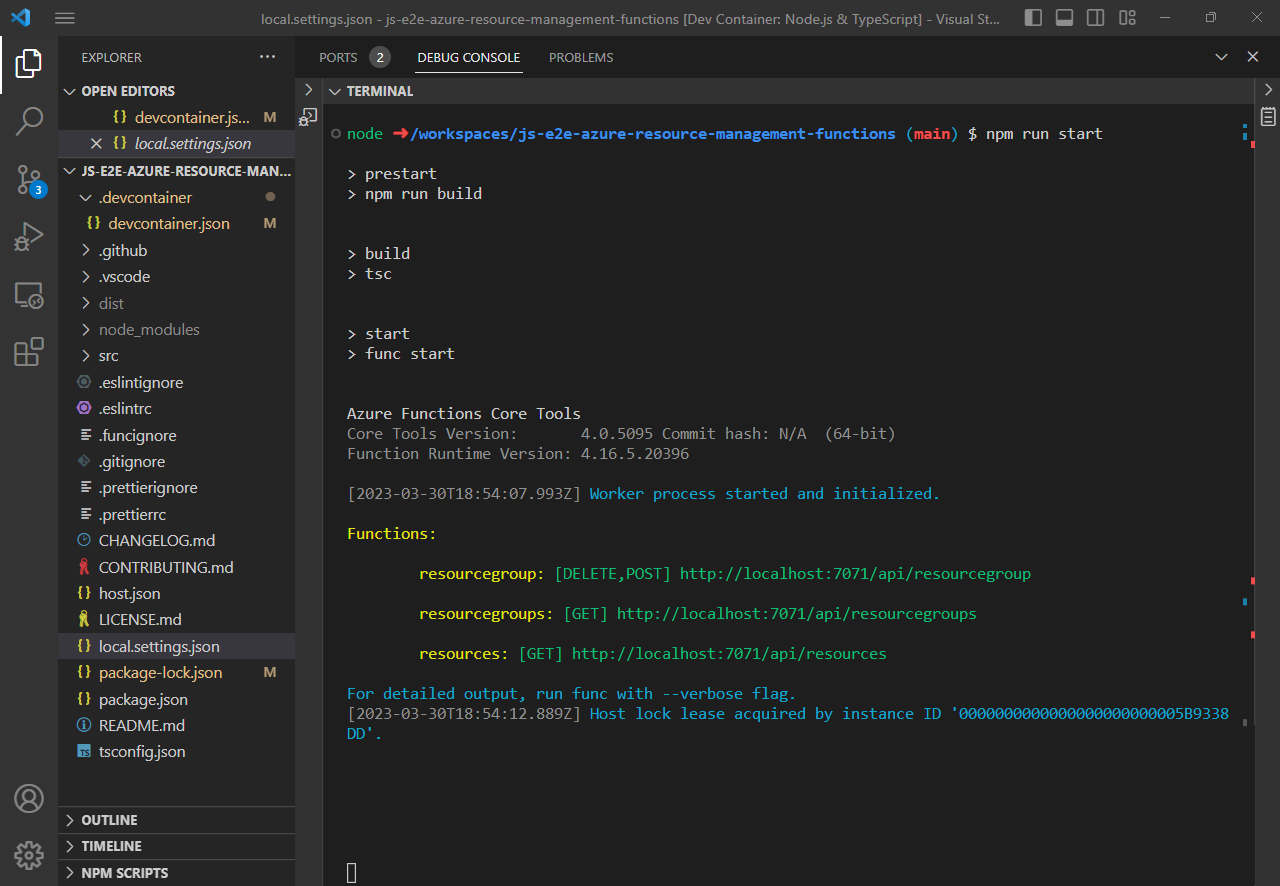Expand the collapsed strip left of TERMINAL header

click(x=309, y=90)
